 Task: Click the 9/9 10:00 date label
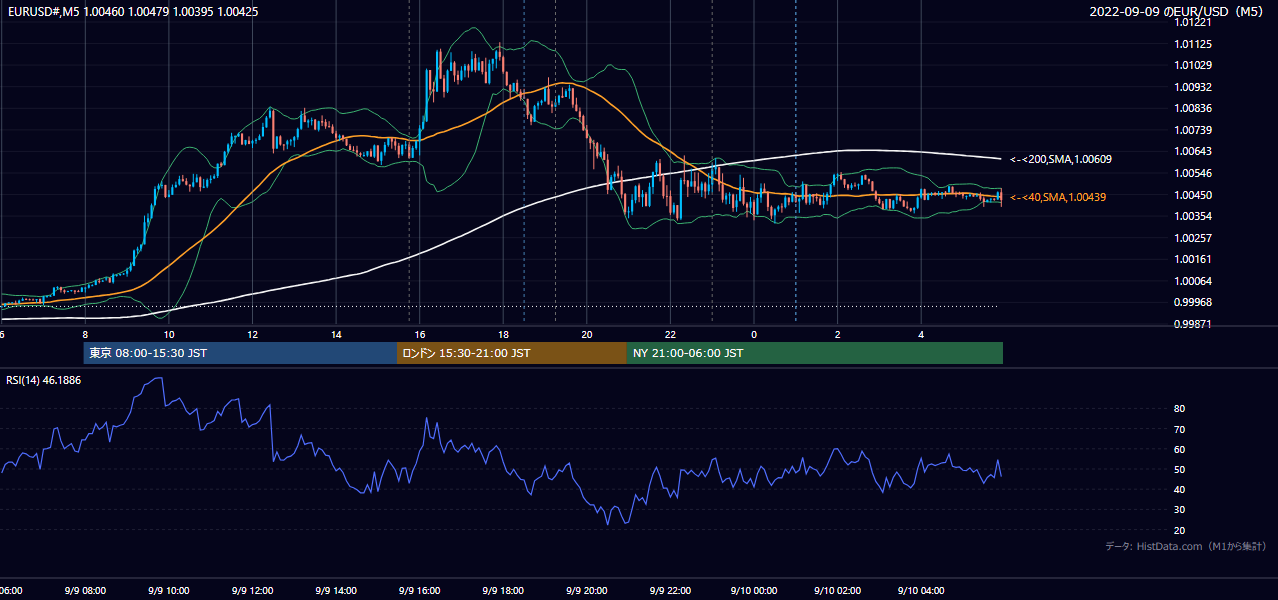[x=168, y=591]
